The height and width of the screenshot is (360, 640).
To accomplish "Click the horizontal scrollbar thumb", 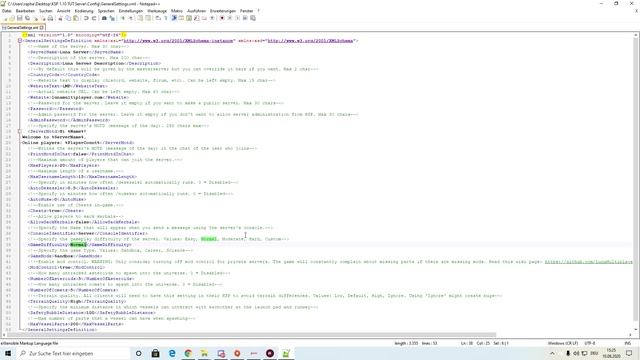I will [250, 335].
